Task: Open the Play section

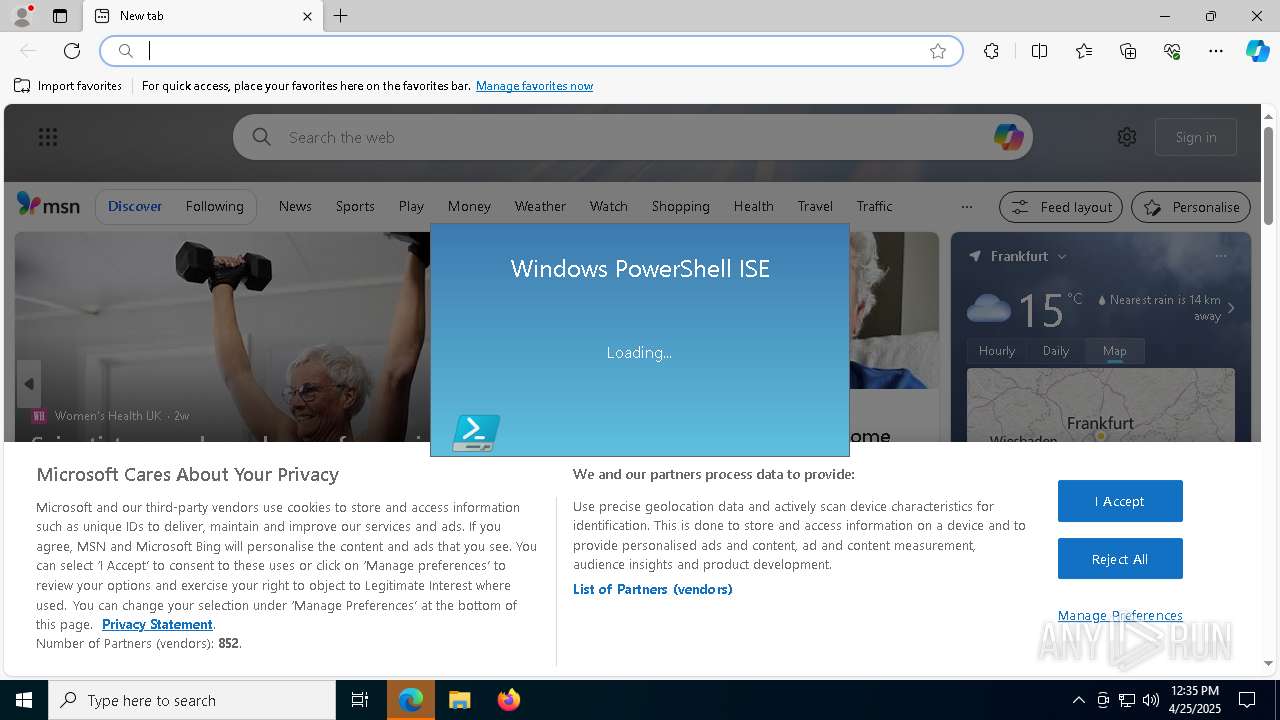Action: coord(411,206)
